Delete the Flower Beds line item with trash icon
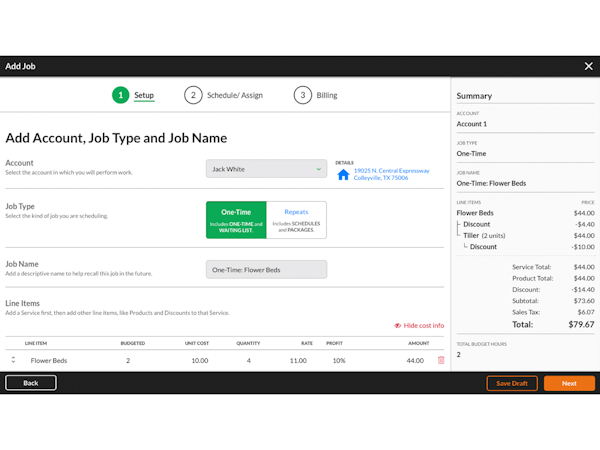This screenshot has width=600, height=450. (441, 360)
